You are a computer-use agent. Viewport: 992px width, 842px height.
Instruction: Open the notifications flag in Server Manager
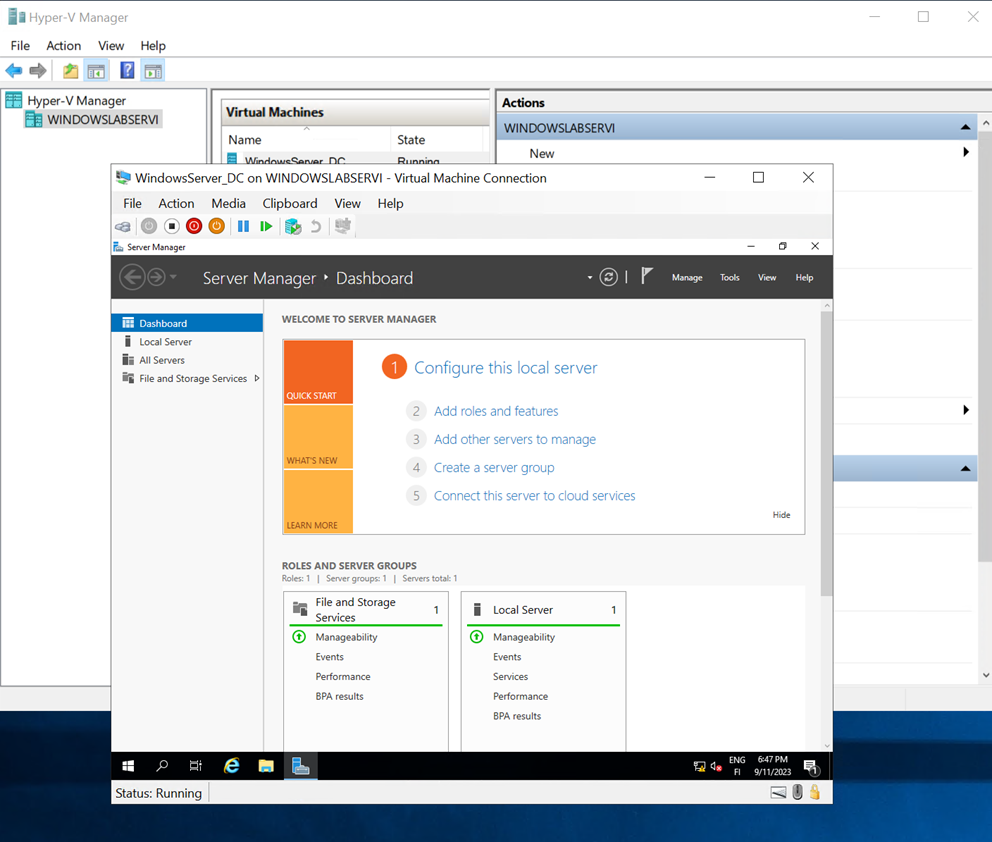tap(647, 277)
